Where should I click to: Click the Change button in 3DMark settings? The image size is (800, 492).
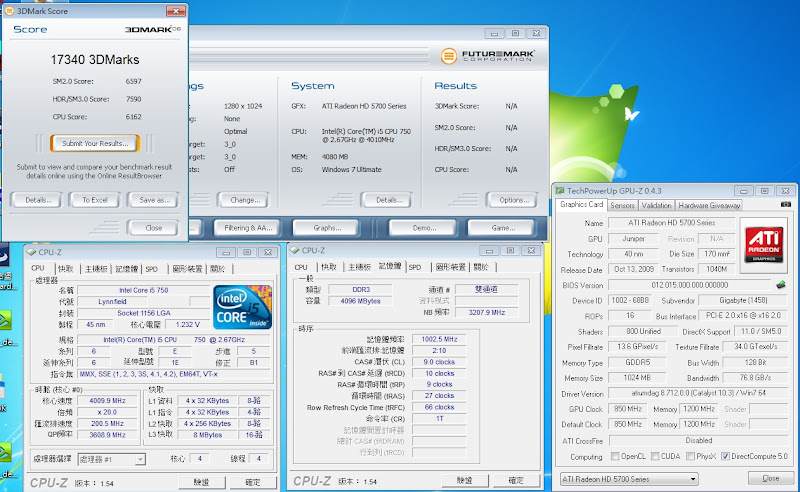[245, 200]
